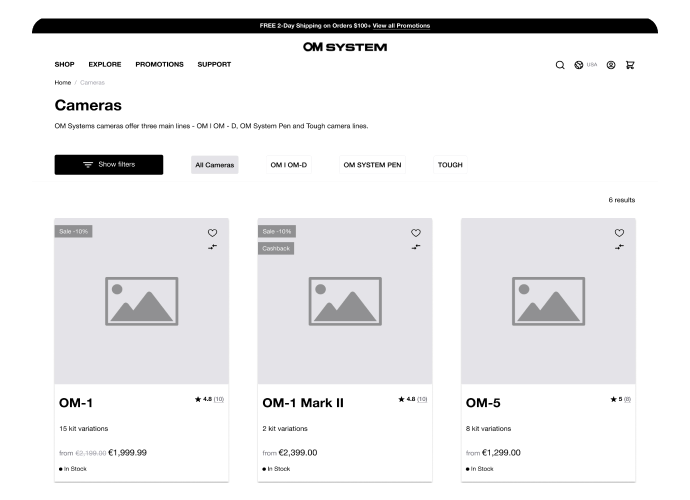
Task: Click the '8 kit variations' text
Action: click(x=488, y=428)
